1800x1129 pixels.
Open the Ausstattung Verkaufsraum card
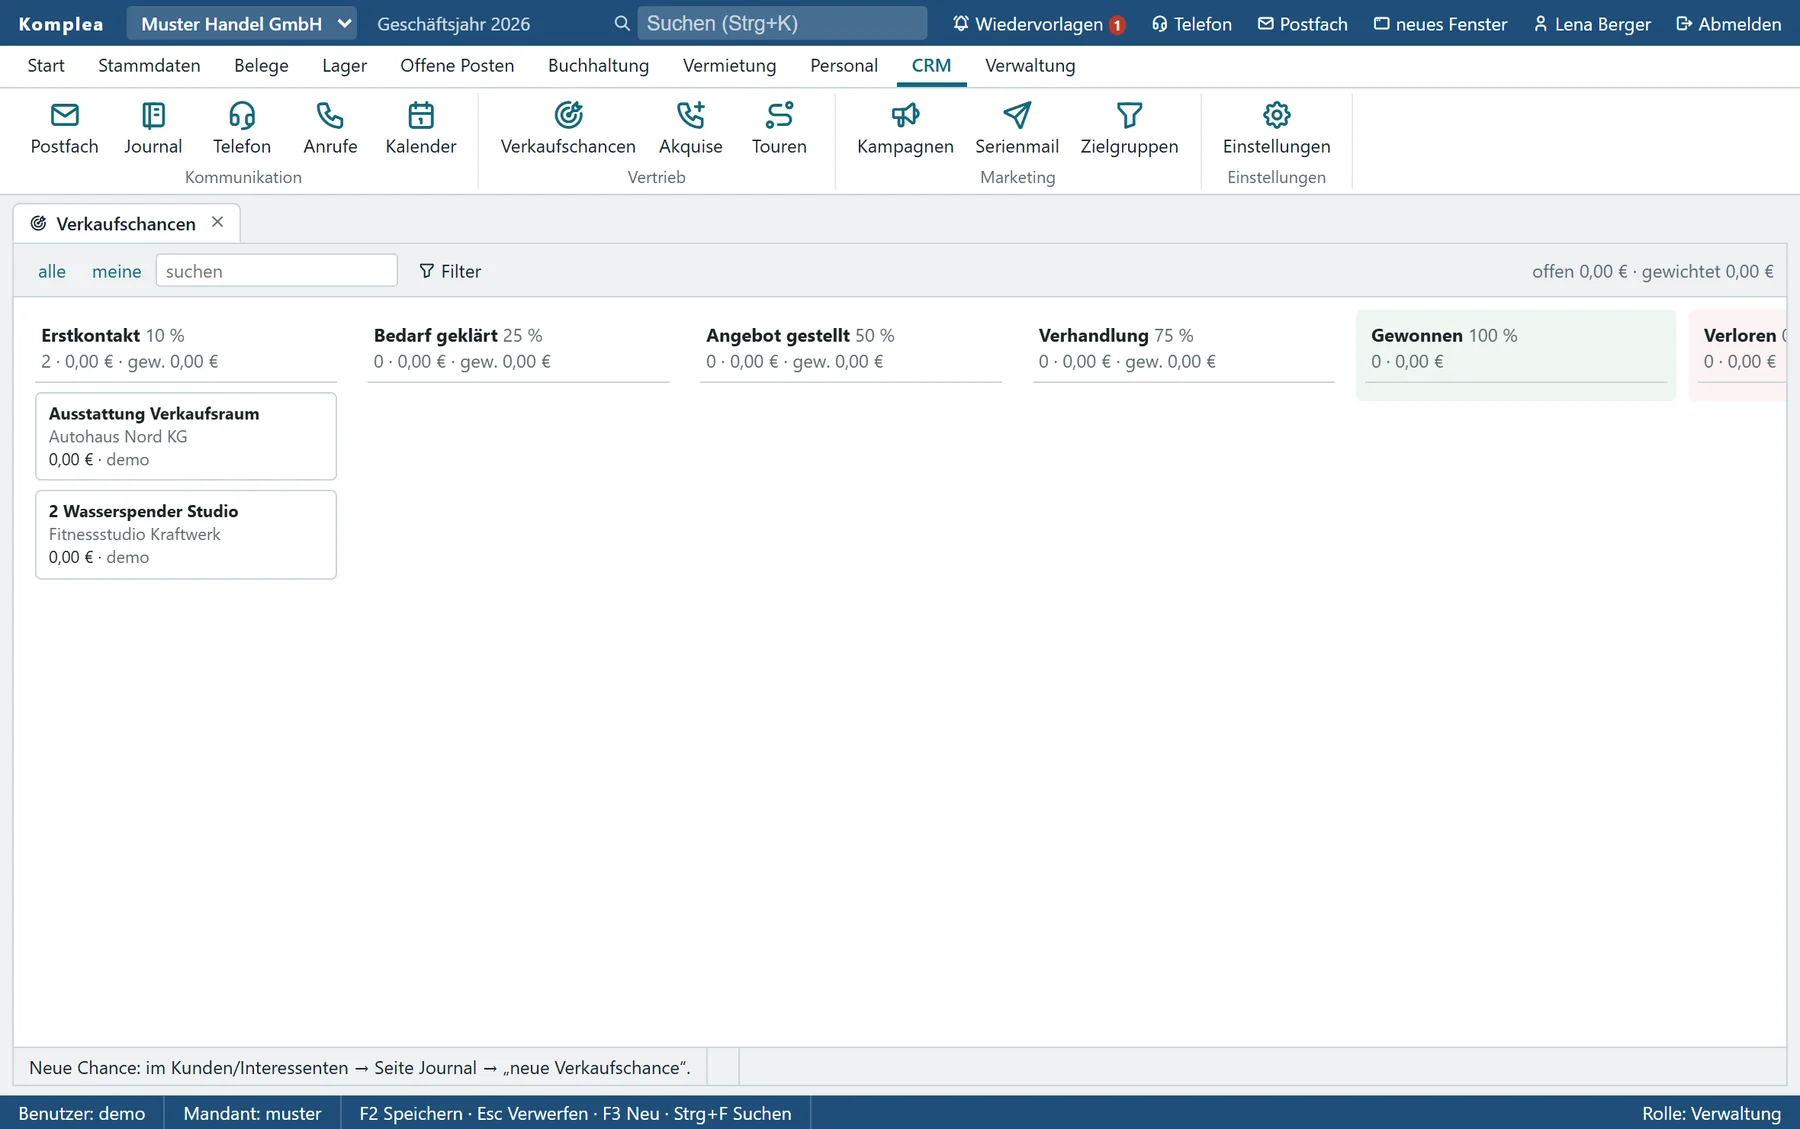coord(186,436)
